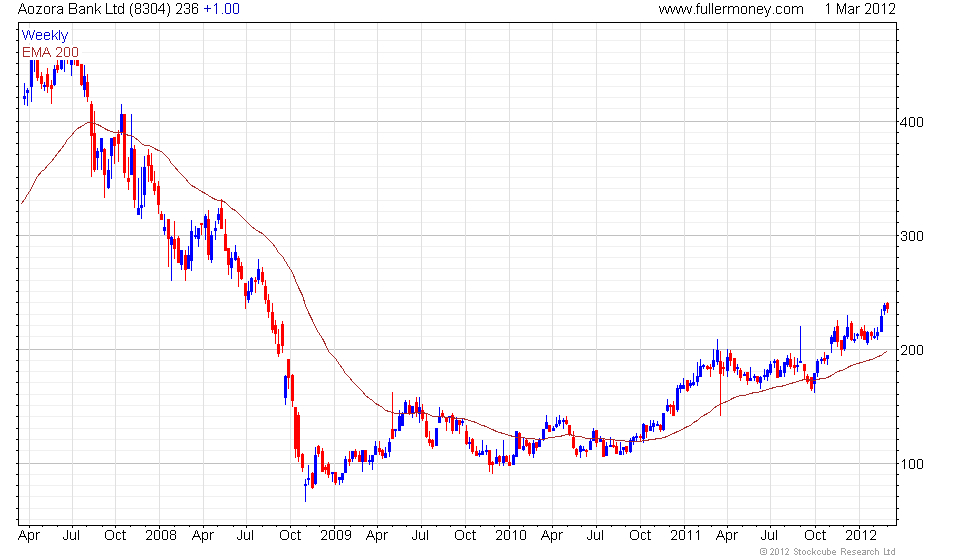This screenshot has width=980, height=560.
Task: Click the 200 price axis label
Action: [911, 350]
